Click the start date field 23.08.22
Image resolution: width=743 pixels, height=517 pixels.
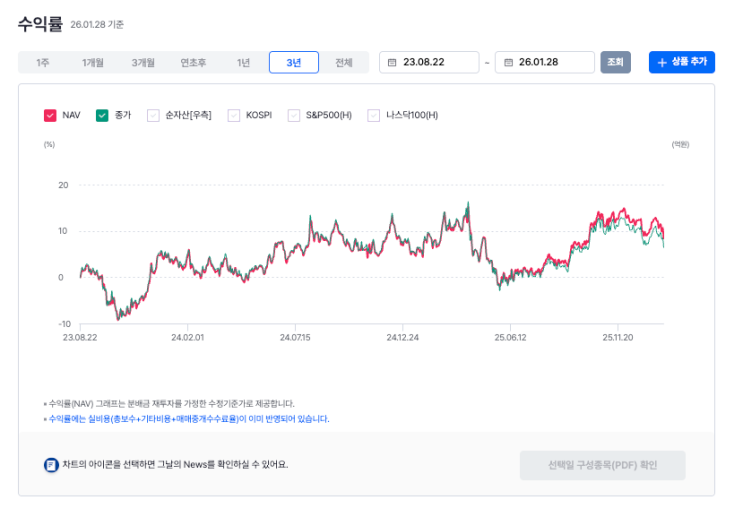point(429,63)
